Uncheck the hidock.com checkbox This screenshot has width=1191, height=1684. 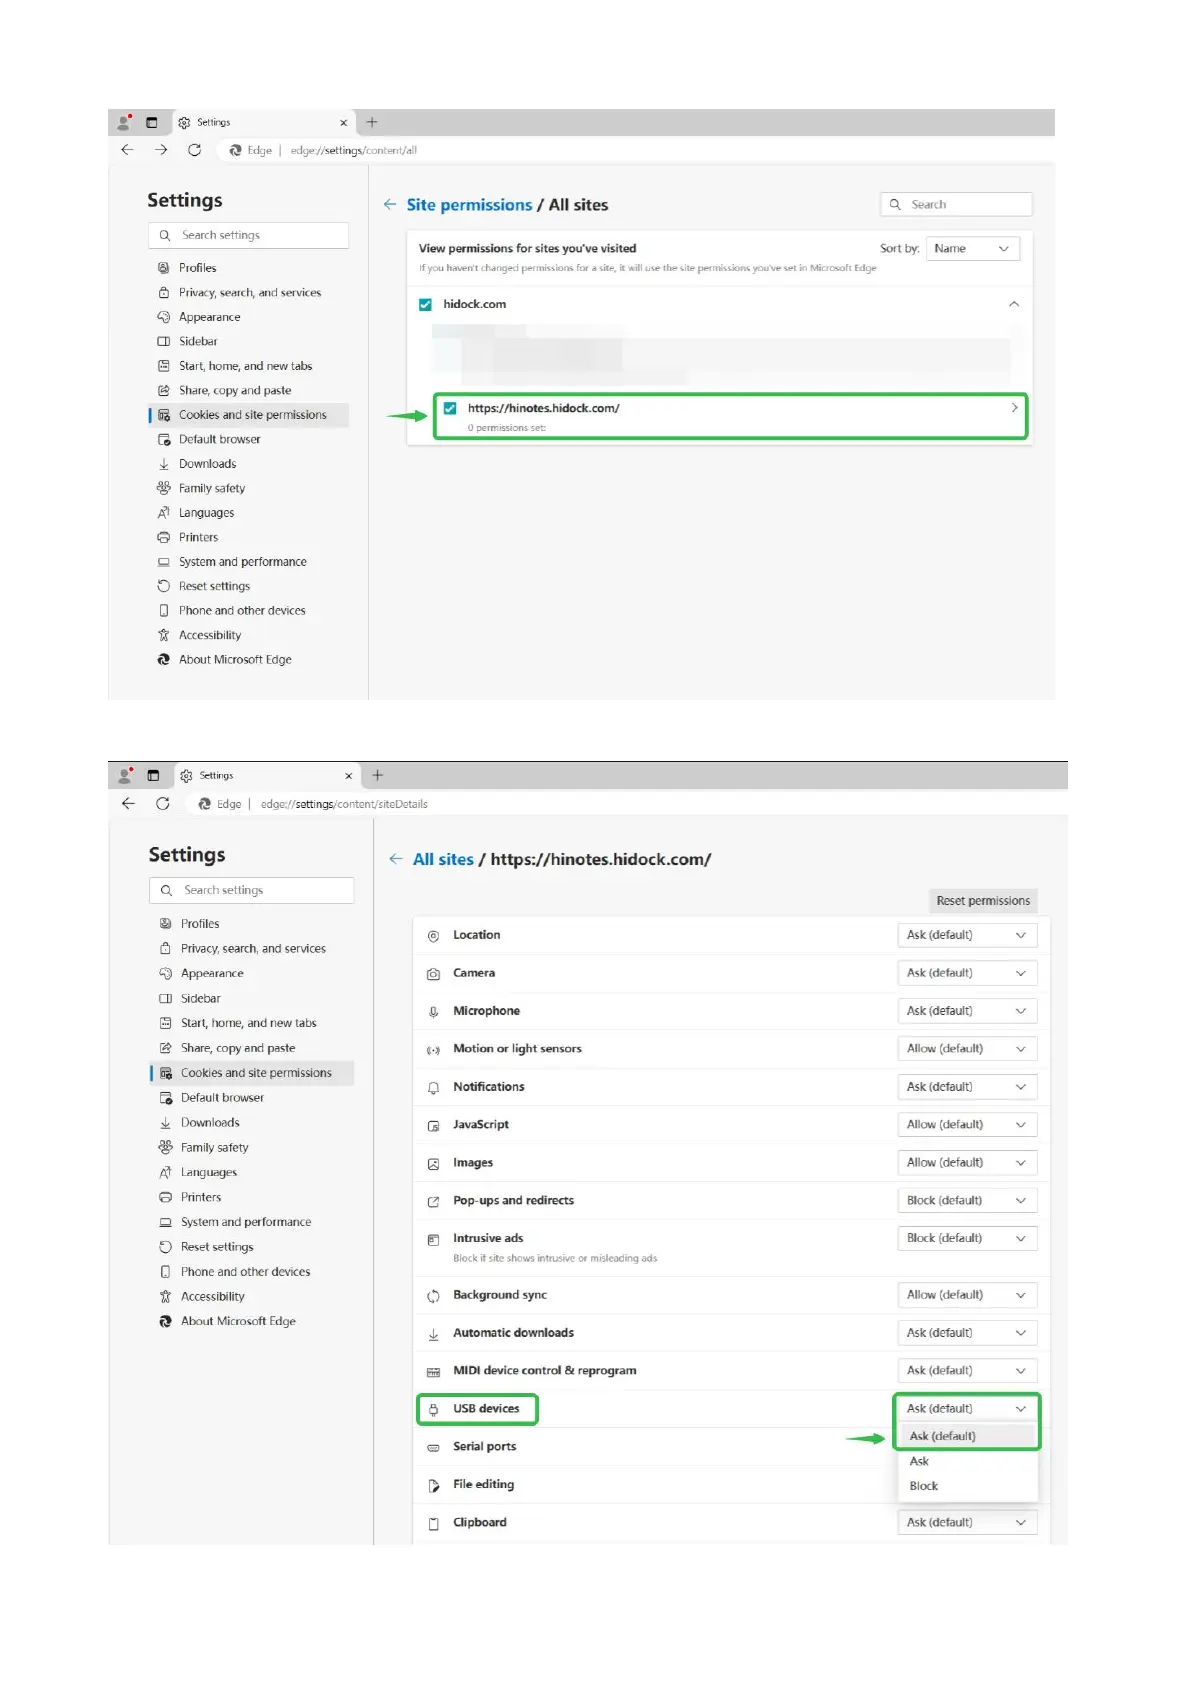[x=426, y=304]
